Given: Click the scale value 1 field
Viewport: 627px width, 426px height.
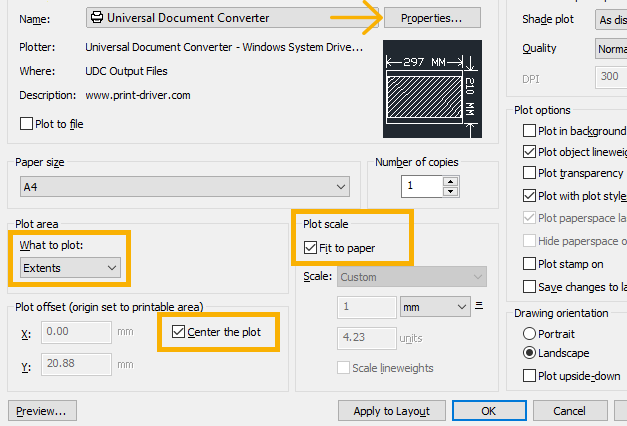Looking at the screenshot, I should [367, 307].
